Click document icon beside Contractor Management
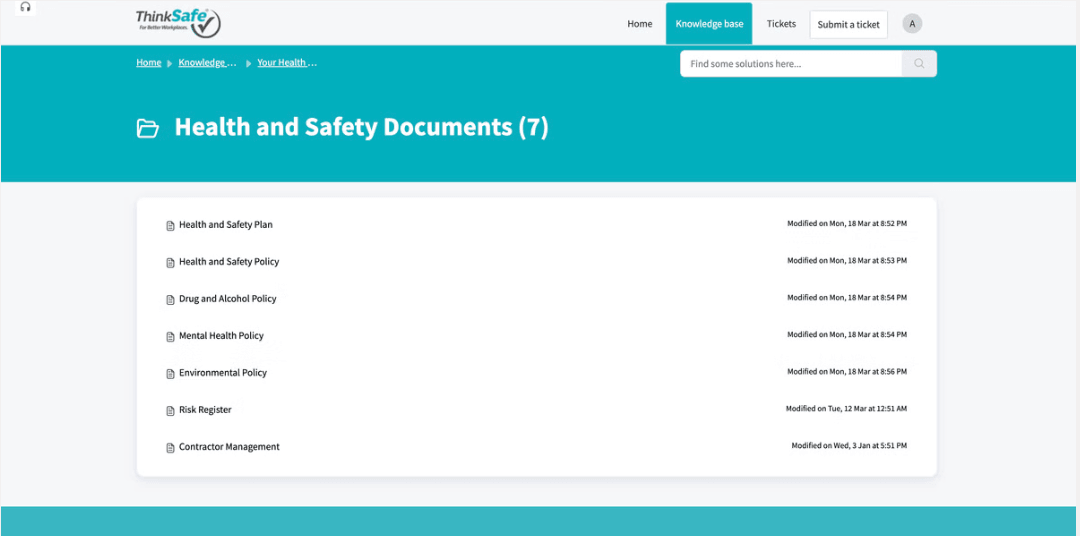 [170, 448]
